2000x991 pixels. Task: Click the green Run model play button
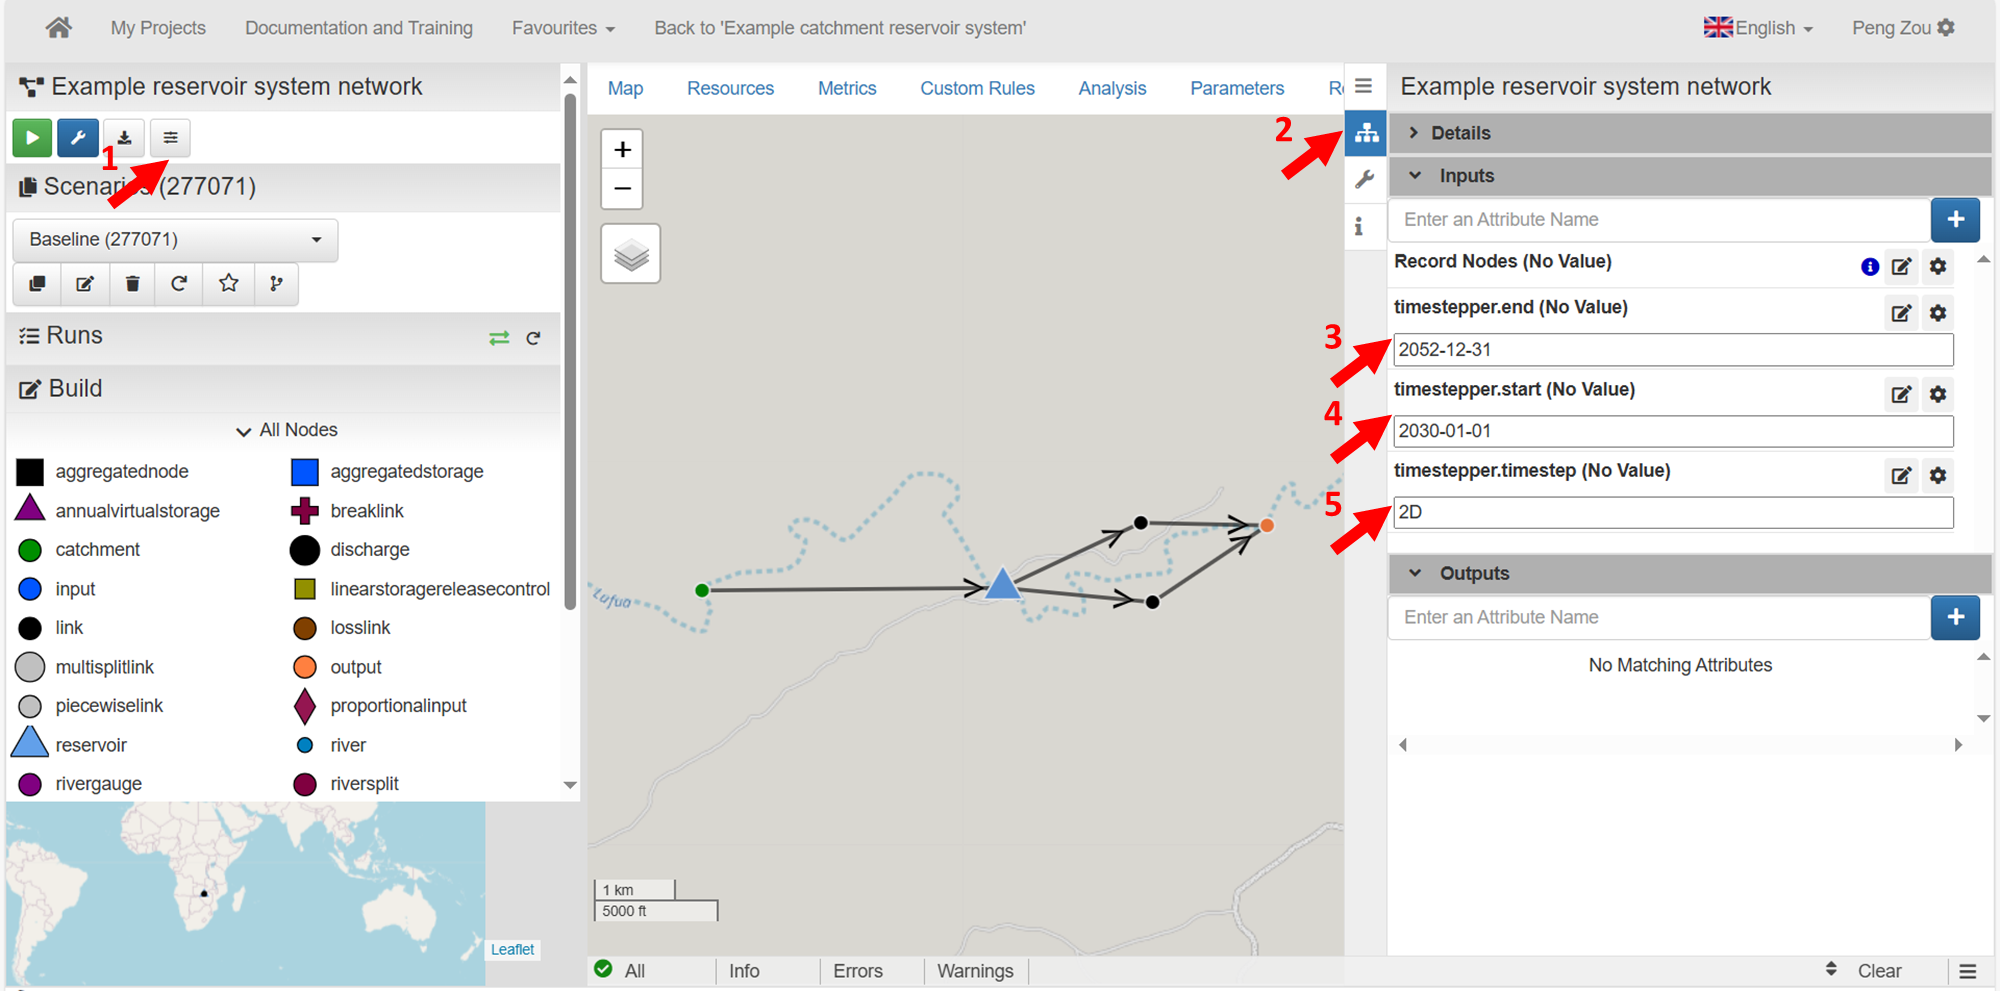click(32, 138)
